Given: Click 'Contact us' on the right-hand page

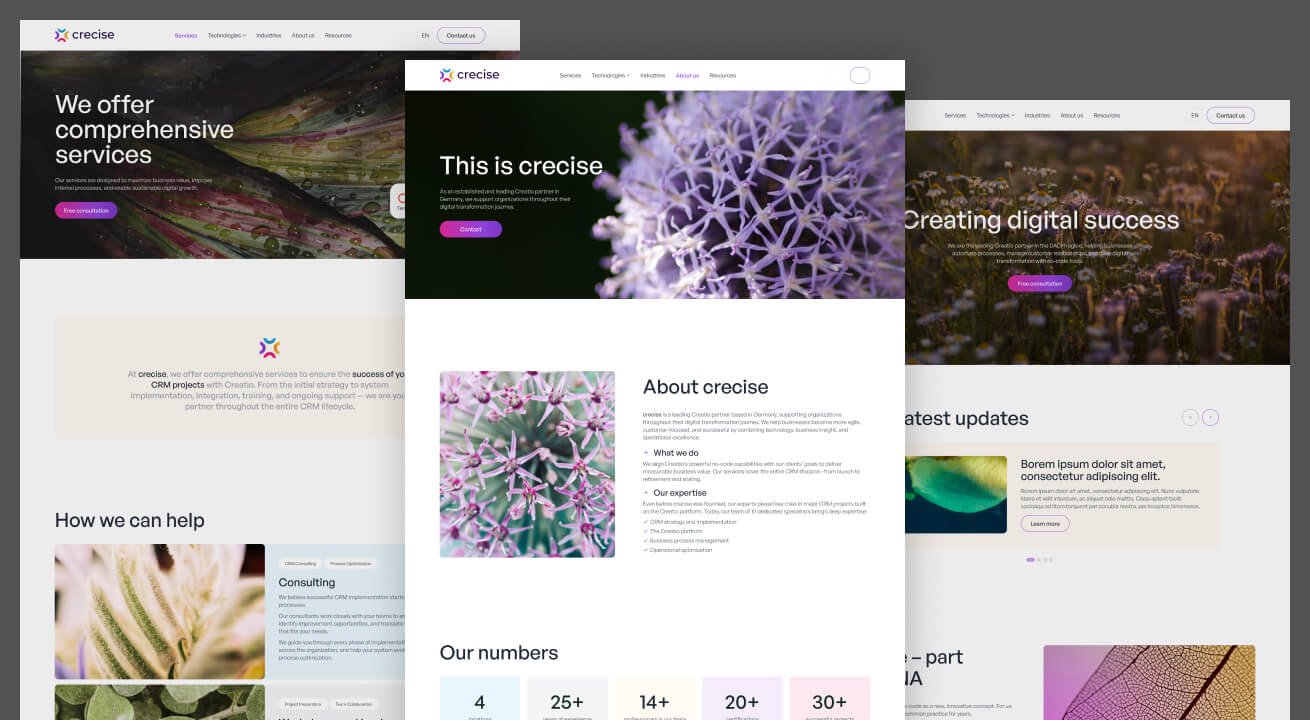Looking at the screenshot, I should click(x=1230, y=115).
